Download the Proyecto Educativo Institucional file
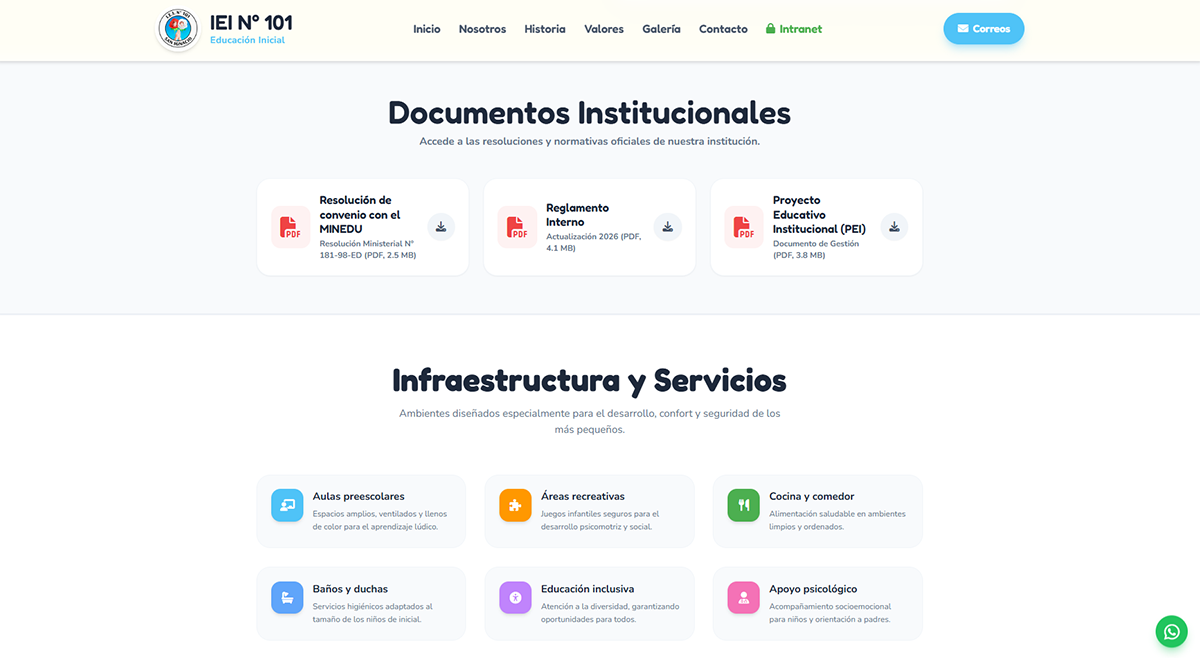 tap(894, 227)
